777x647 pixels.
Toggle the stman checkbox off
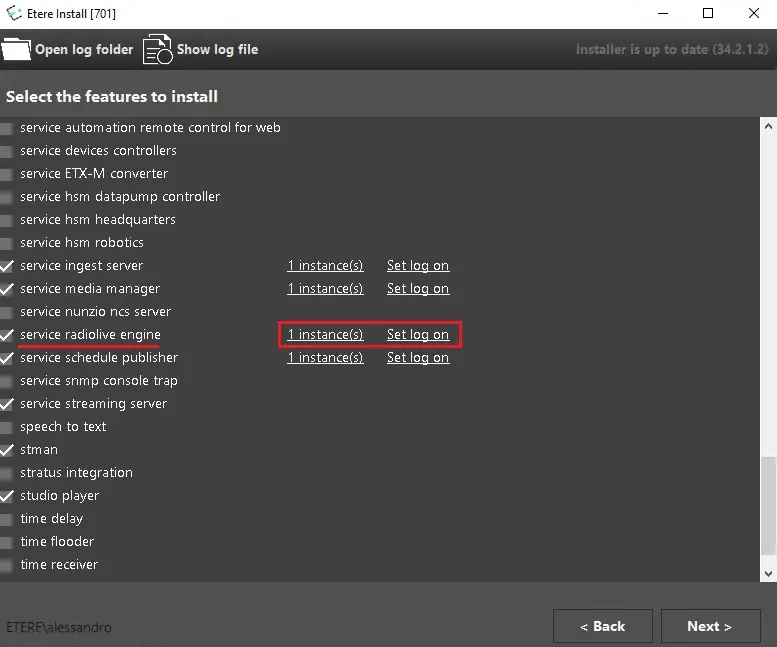8,450
